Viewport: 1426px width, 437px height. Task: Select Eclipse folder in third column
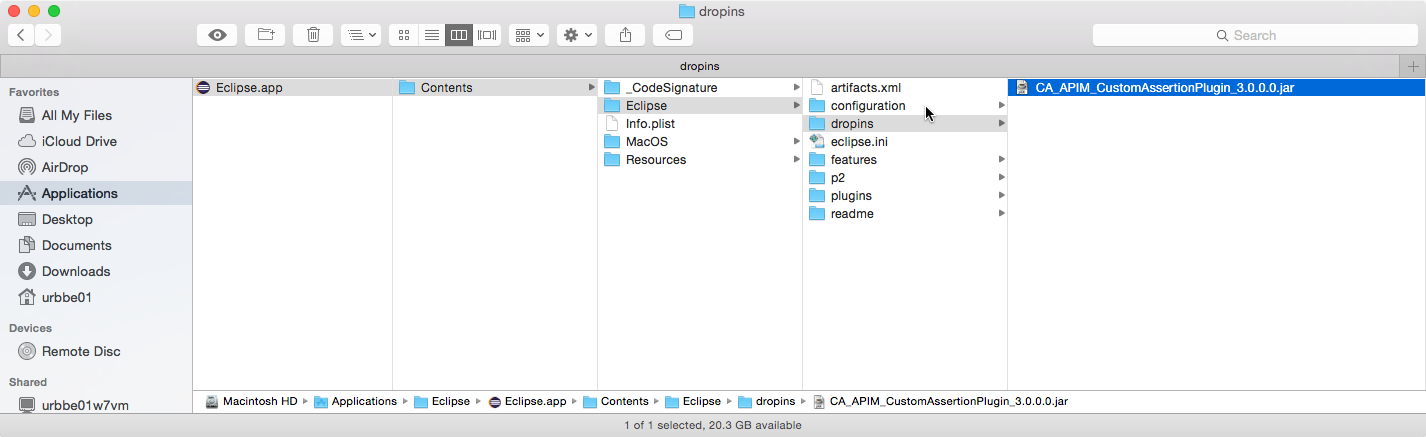point(700,105)
